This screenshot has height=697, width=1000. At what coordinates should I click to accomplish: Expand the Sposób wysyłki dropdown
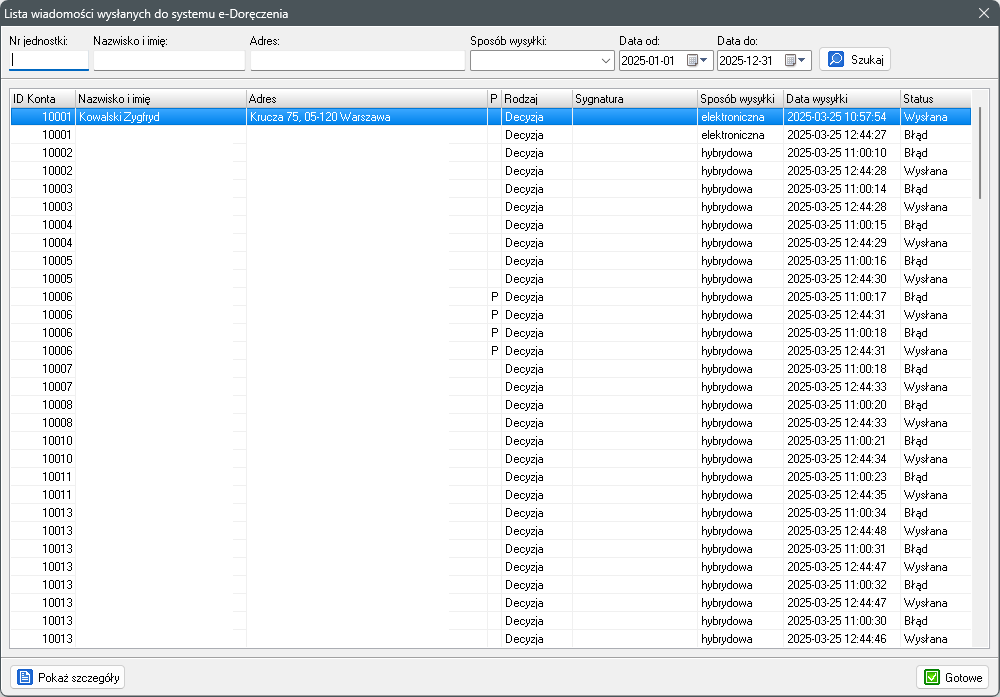pos(607,61)
